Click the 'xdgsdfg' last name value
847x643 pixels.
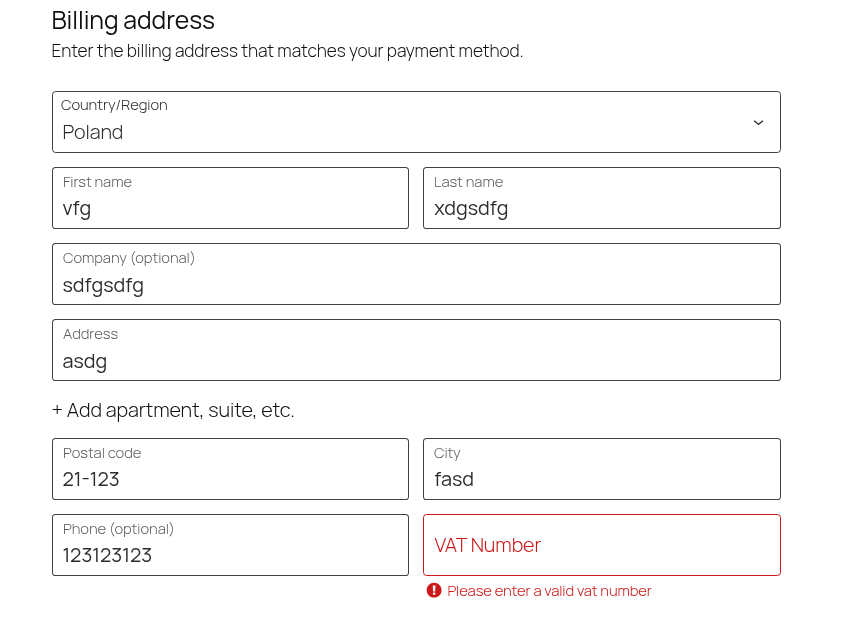click(x=471, y=208)
